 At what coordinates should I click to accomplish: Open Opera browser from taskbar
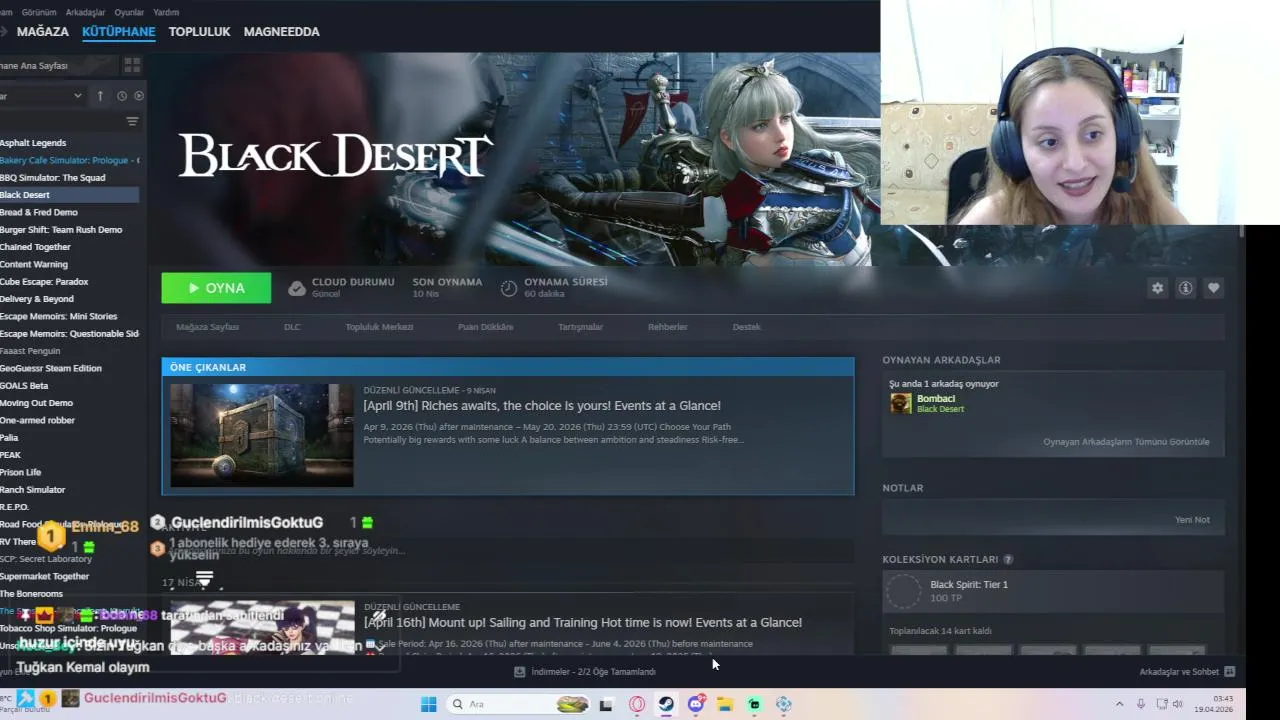pos(636,704)
